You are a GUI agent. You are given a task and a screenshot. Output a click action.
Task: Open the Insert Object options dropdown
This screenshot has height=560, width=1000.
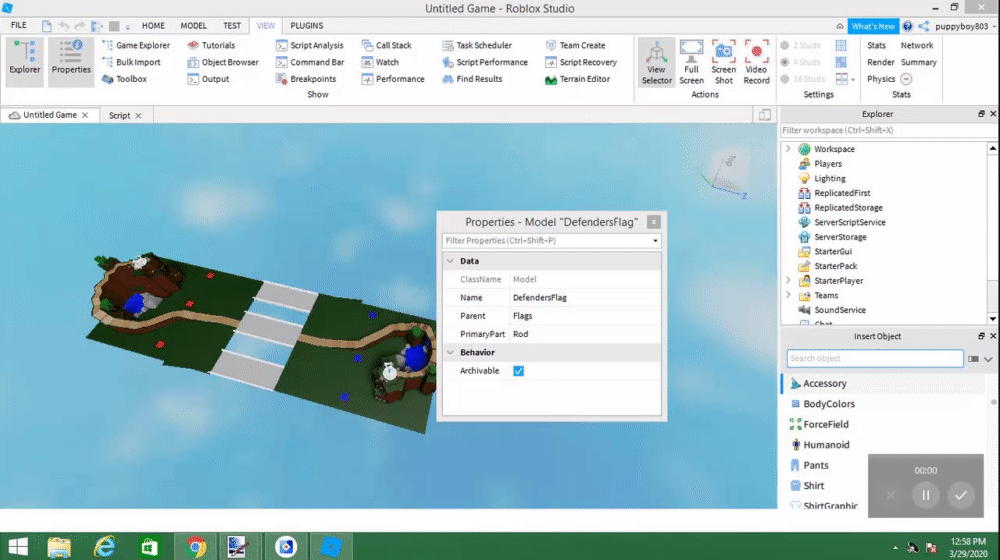pyautogui.click(x=988, y=359)
